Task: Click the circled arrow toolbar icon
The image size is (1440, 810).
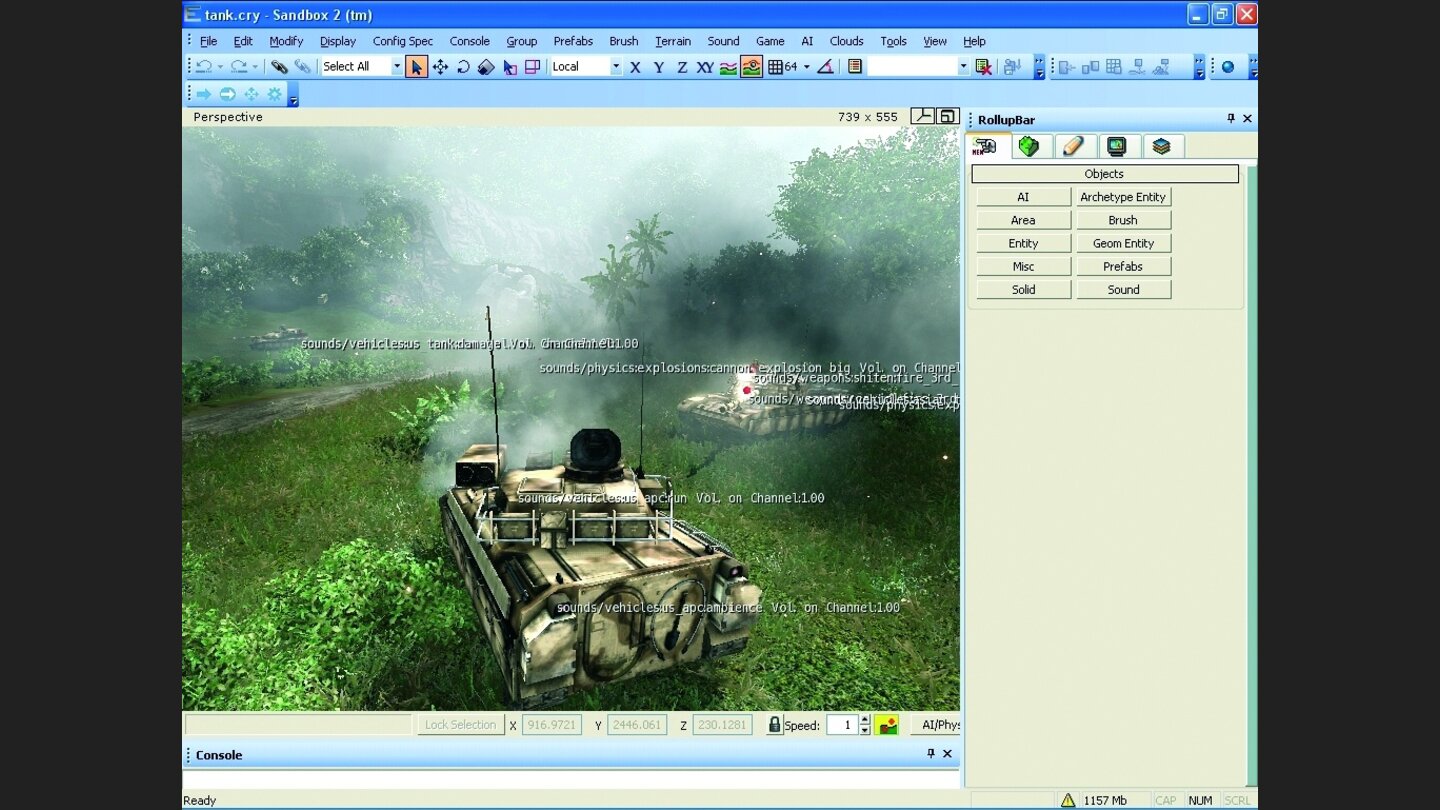Action: 227,94
